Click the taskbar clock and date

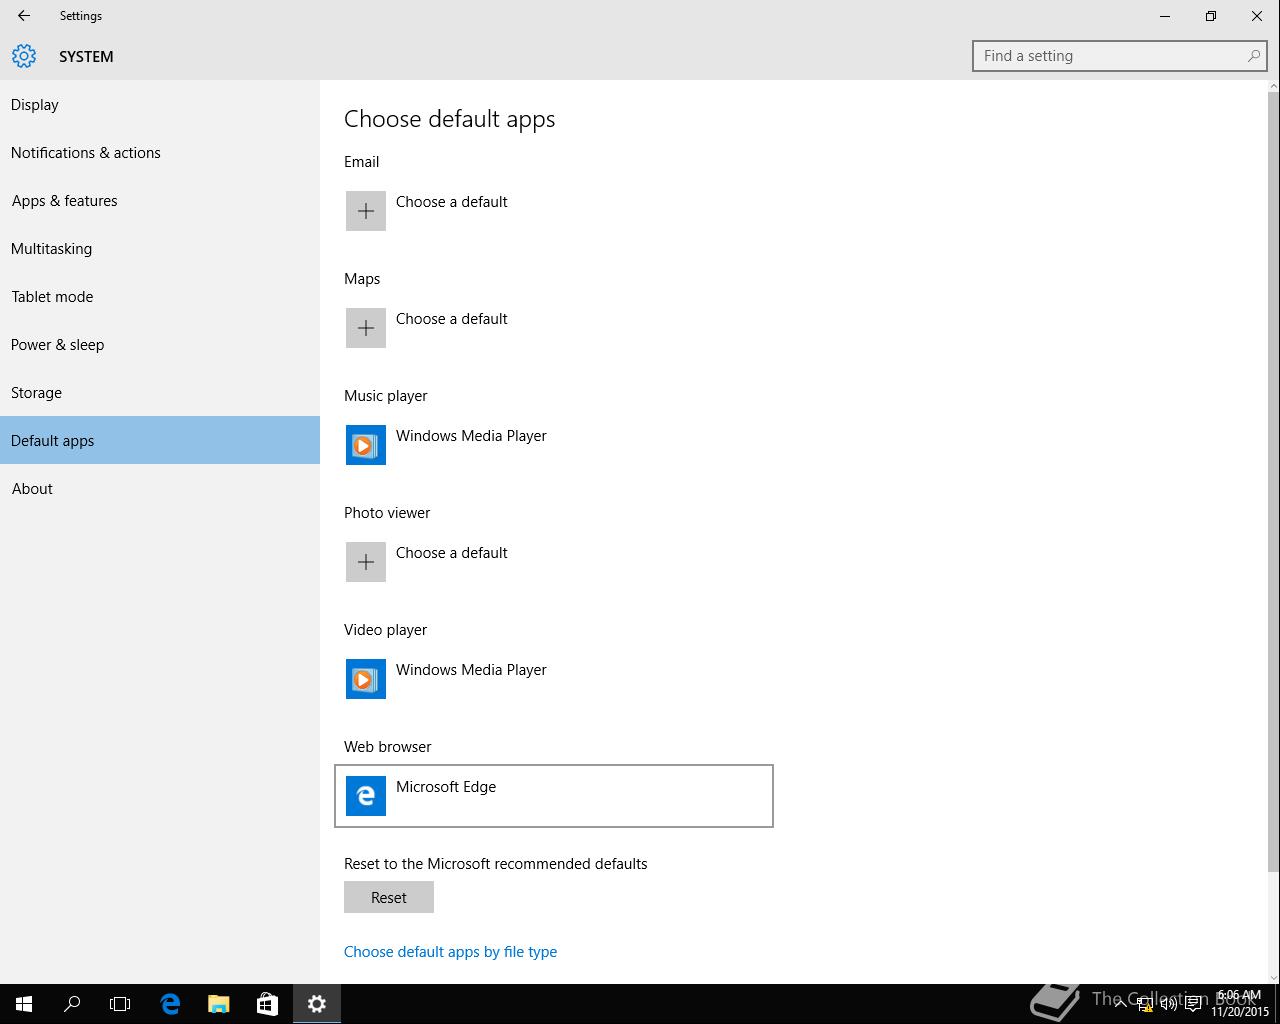1240,1004
